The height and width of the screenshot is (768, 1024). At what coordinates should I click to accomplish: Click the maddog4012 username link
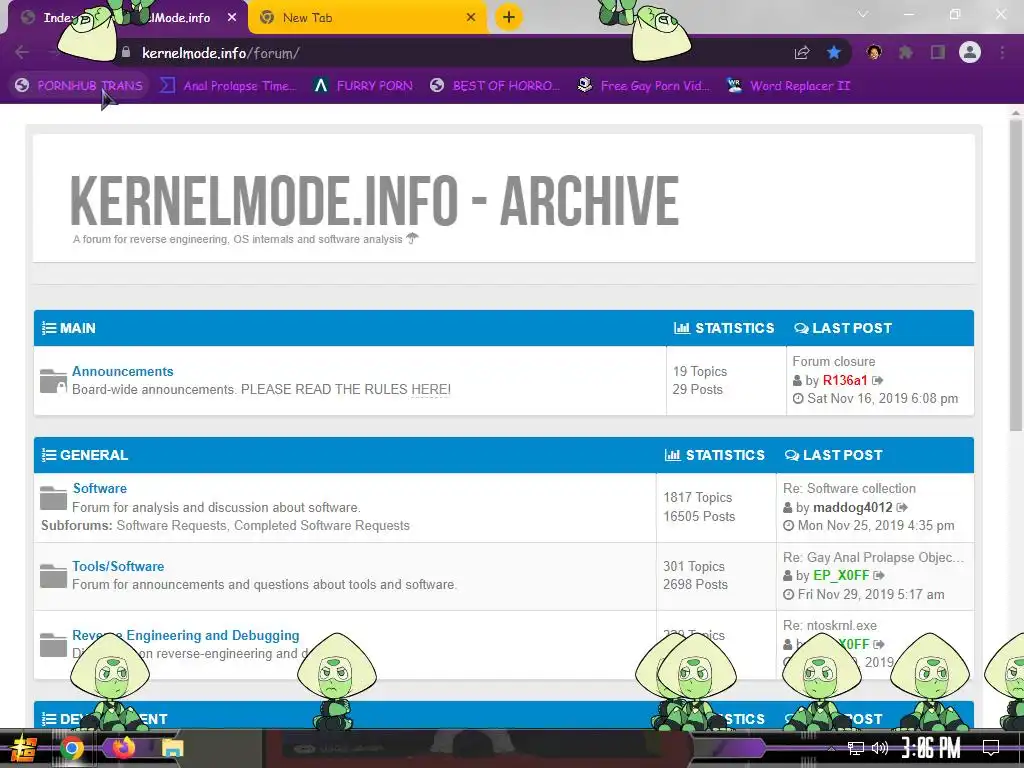853,507
